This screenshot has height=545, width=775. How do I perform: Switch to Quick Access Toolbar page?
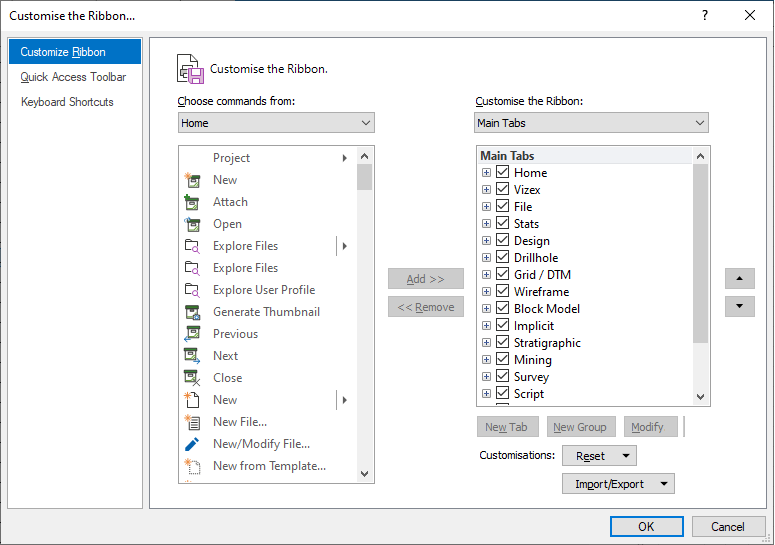(73, 77)
